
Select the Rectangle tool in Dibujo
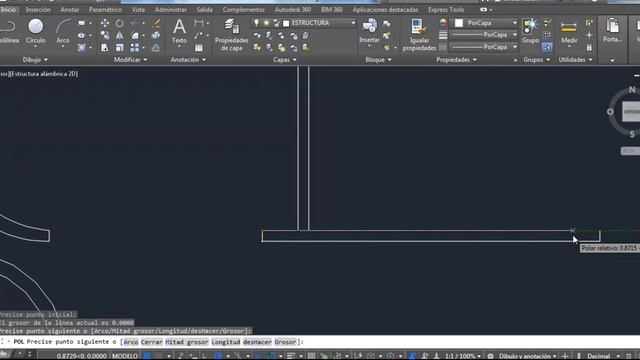[x=82, y=23]
